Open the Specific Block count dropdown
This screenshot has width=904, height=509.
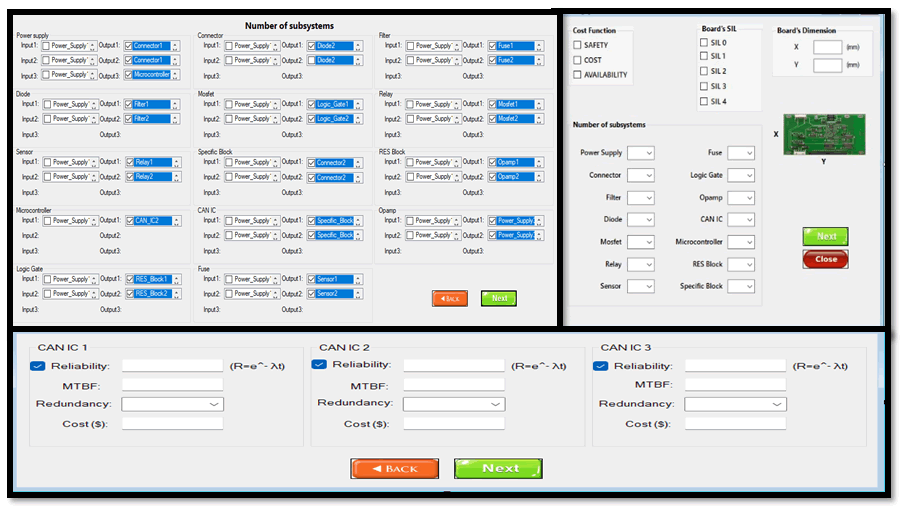741,286
